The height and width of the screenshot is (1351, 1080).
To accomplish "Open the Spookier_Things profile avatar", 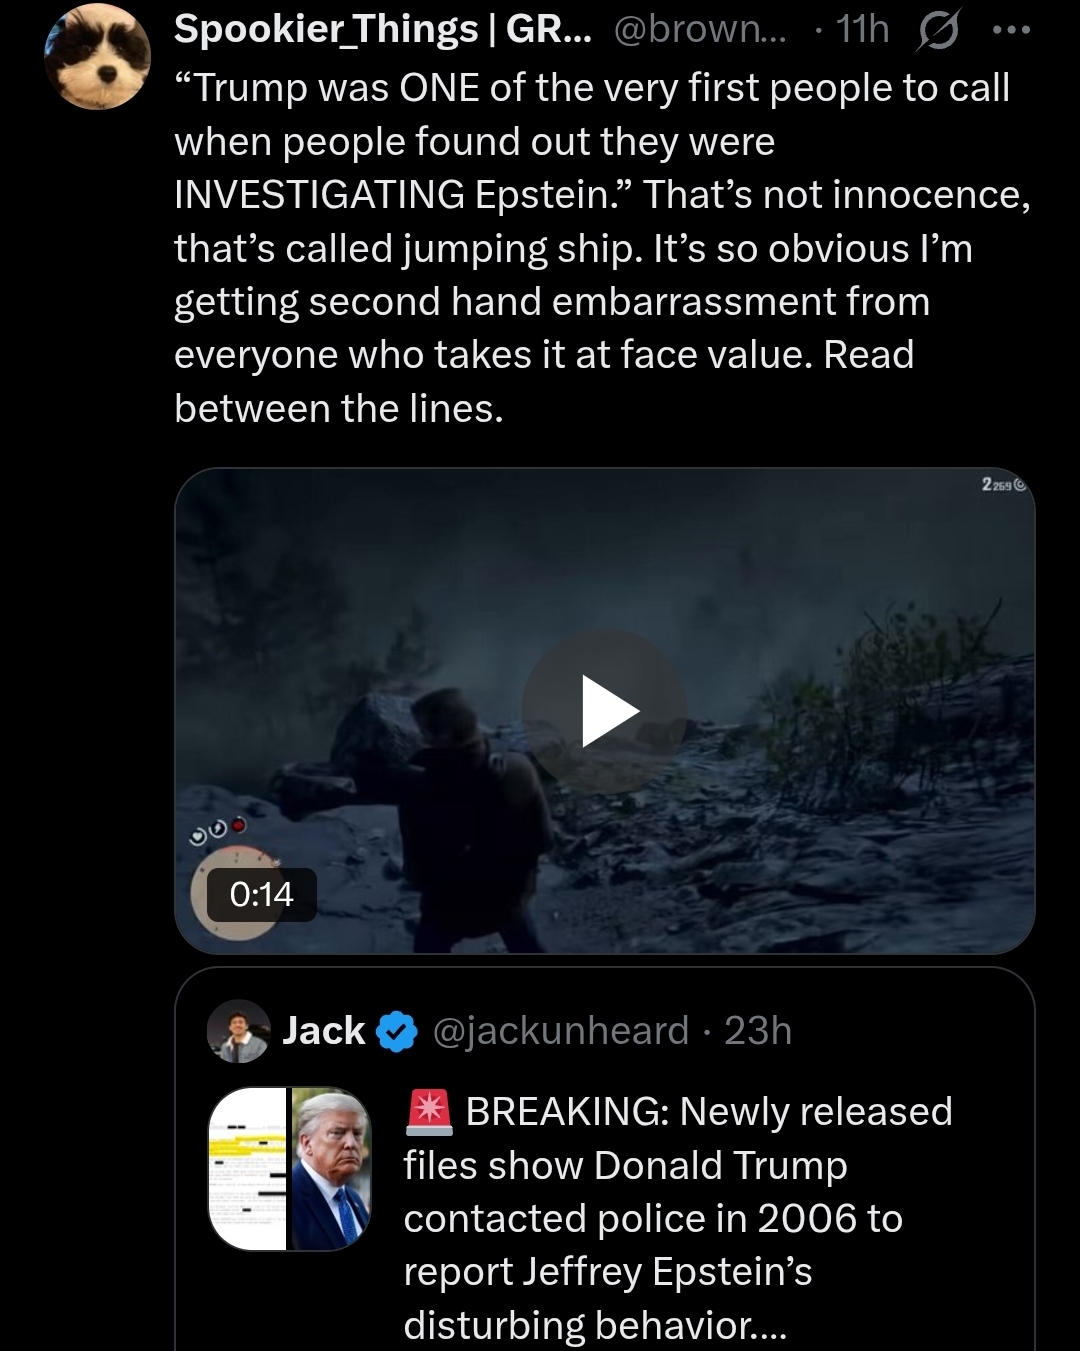I will tap(97, 57).
